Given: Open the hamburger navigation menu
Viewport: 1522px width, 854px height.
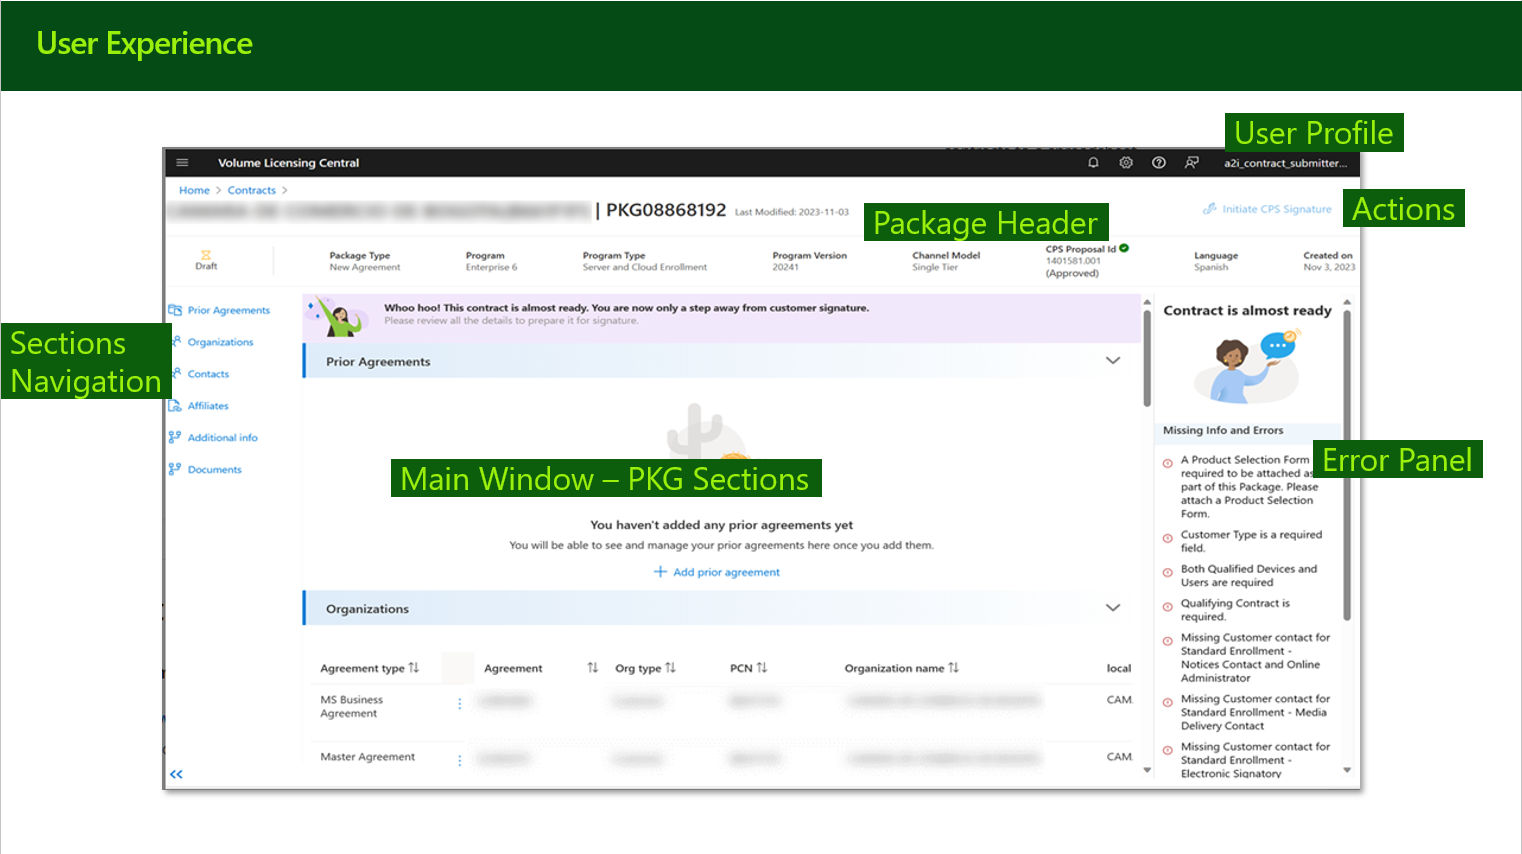Looking at the screenshot, I should (182, 162).
